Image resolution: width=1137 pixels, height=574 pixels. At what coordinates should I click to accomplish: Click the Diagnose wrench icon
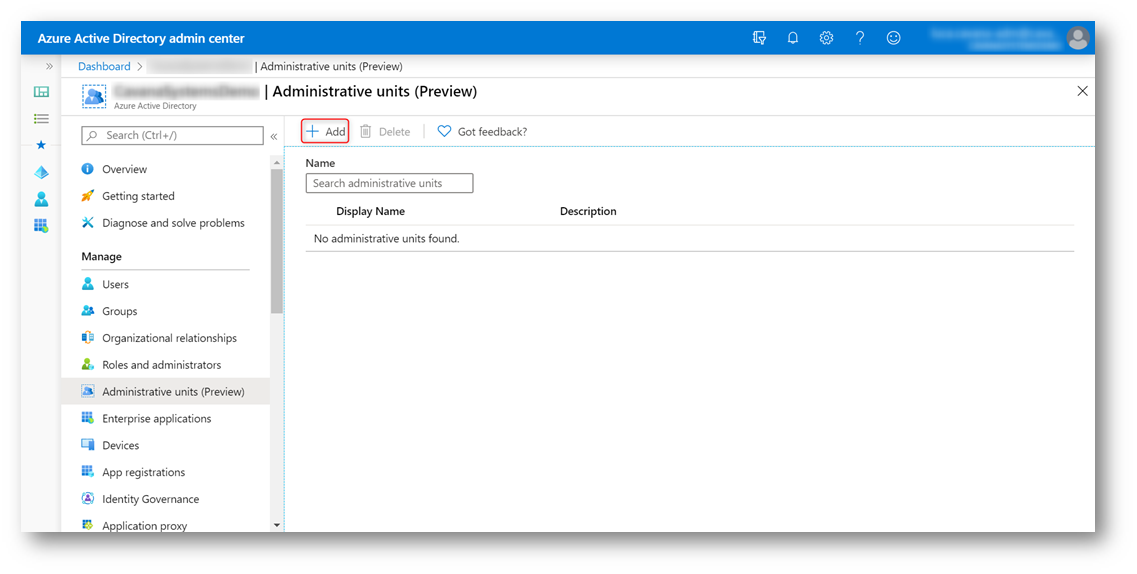88,222
